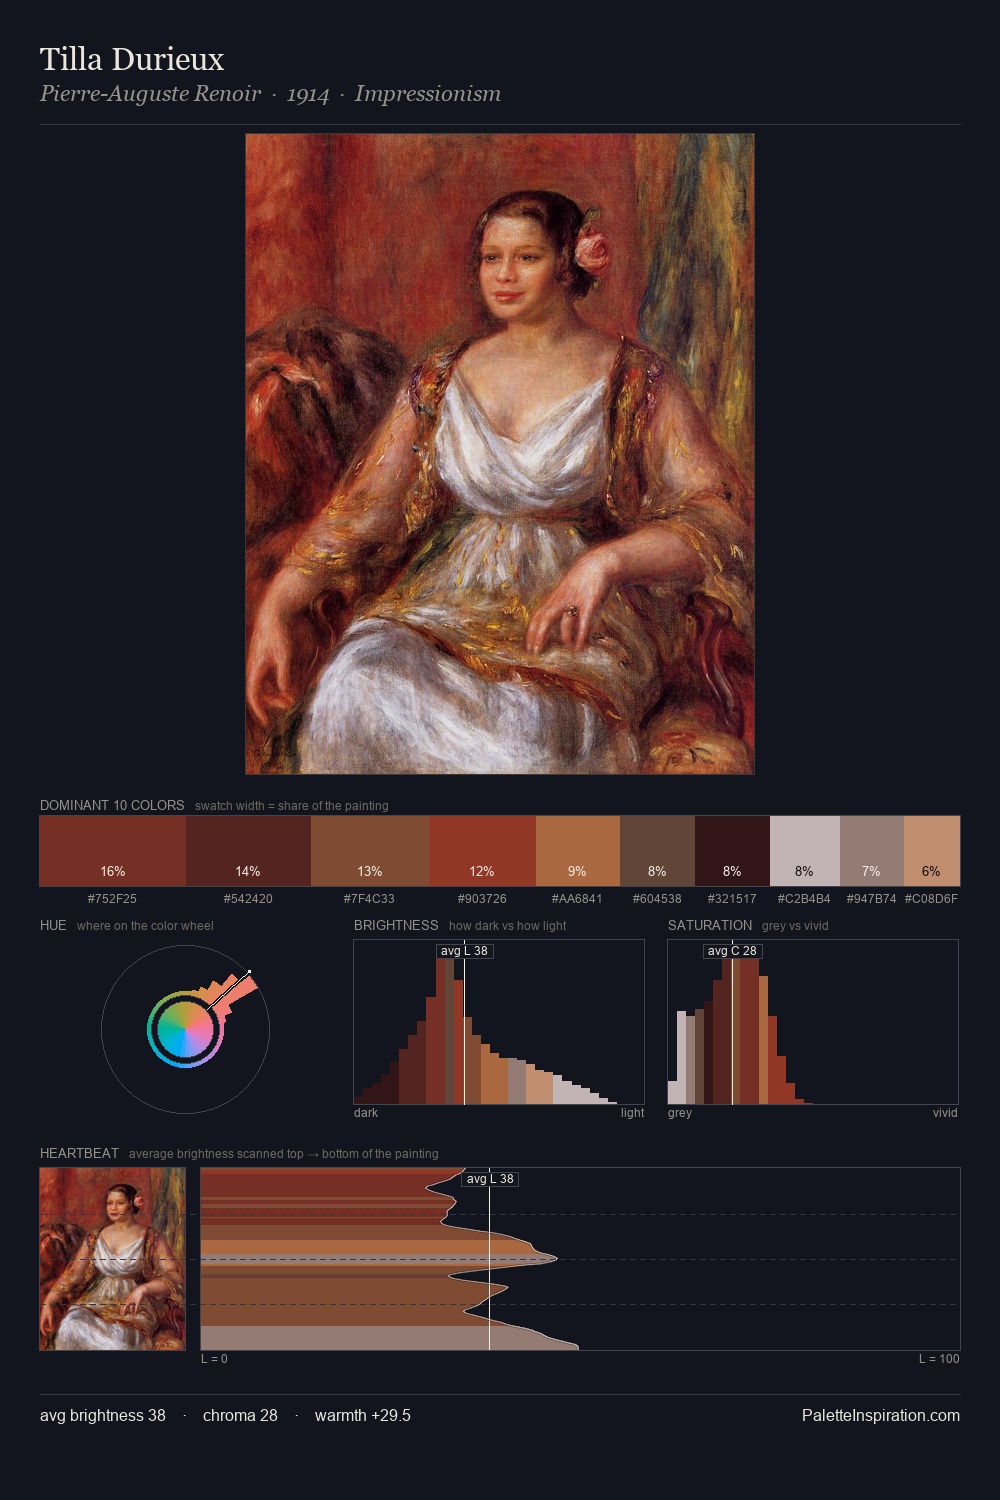Click the 'vivid' axis label

click(x=945, y=1113)
